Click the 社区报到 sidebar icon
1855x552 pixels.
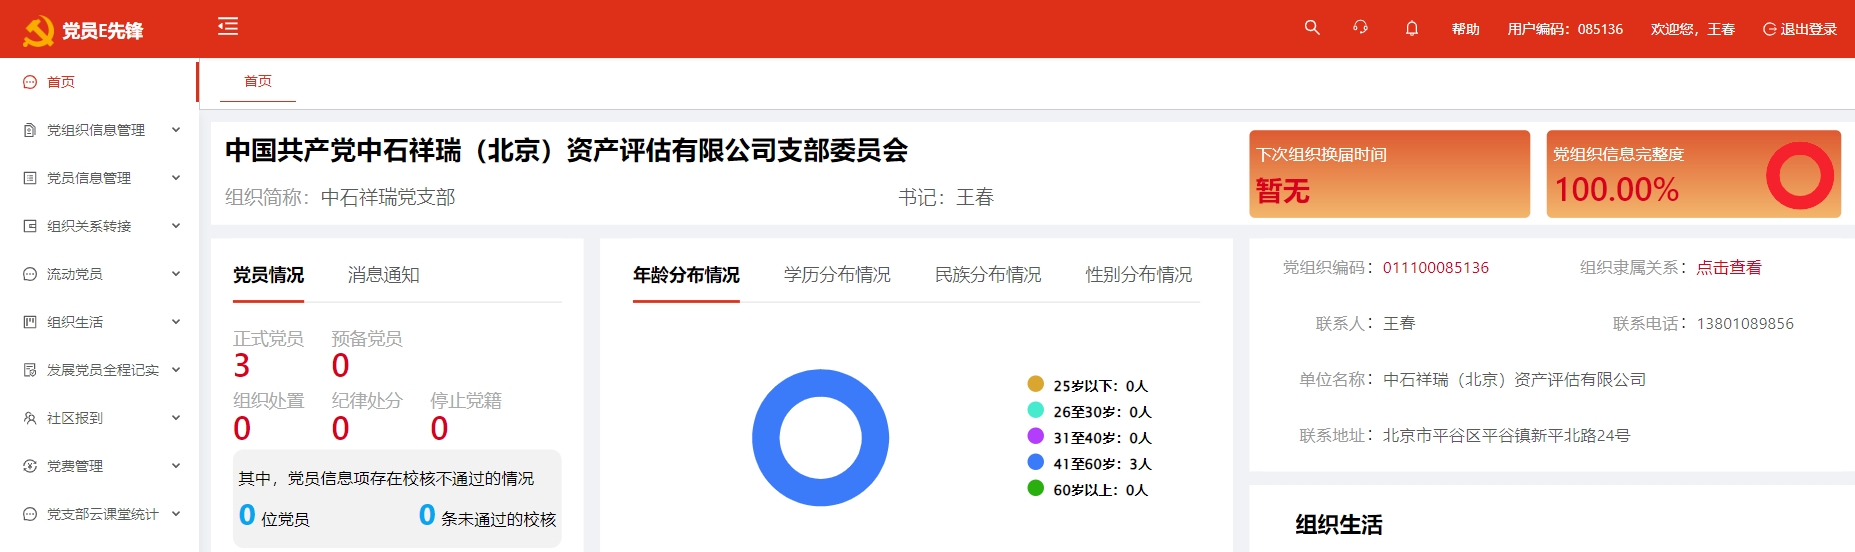(30, 418)
